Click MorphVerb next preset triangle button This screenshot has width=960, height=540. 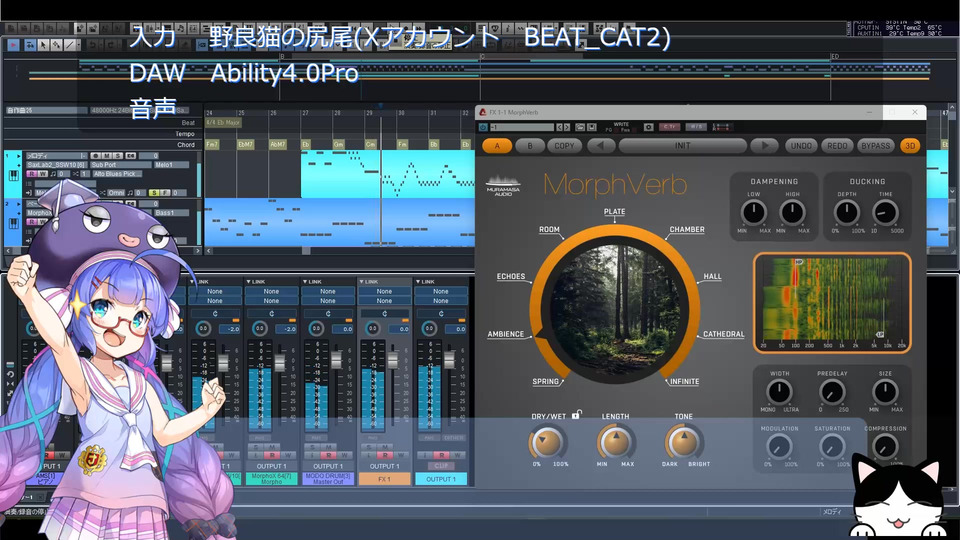(x=765, y=146)
